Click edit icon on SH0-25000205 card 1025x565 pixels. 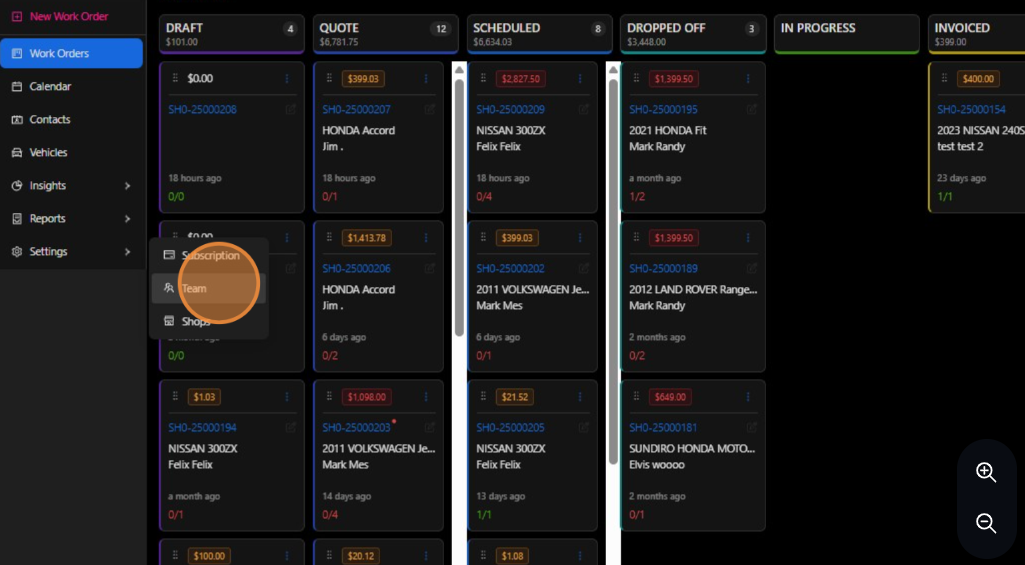[584, 428]
